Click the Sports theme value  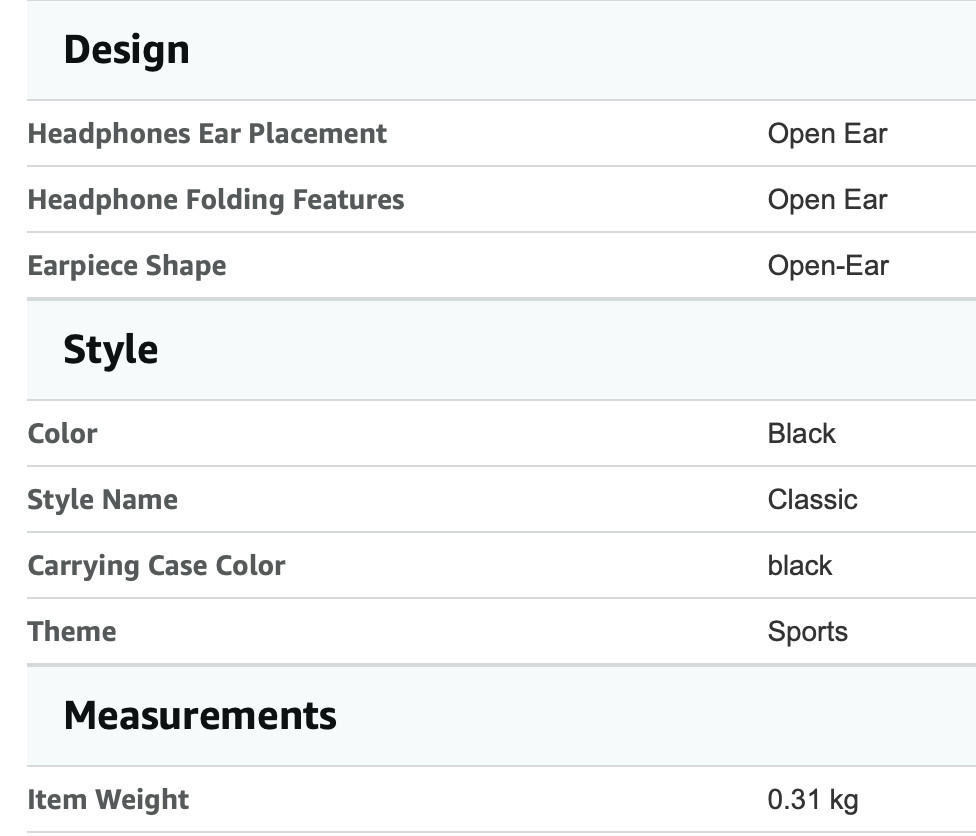(x=807, y=632)
